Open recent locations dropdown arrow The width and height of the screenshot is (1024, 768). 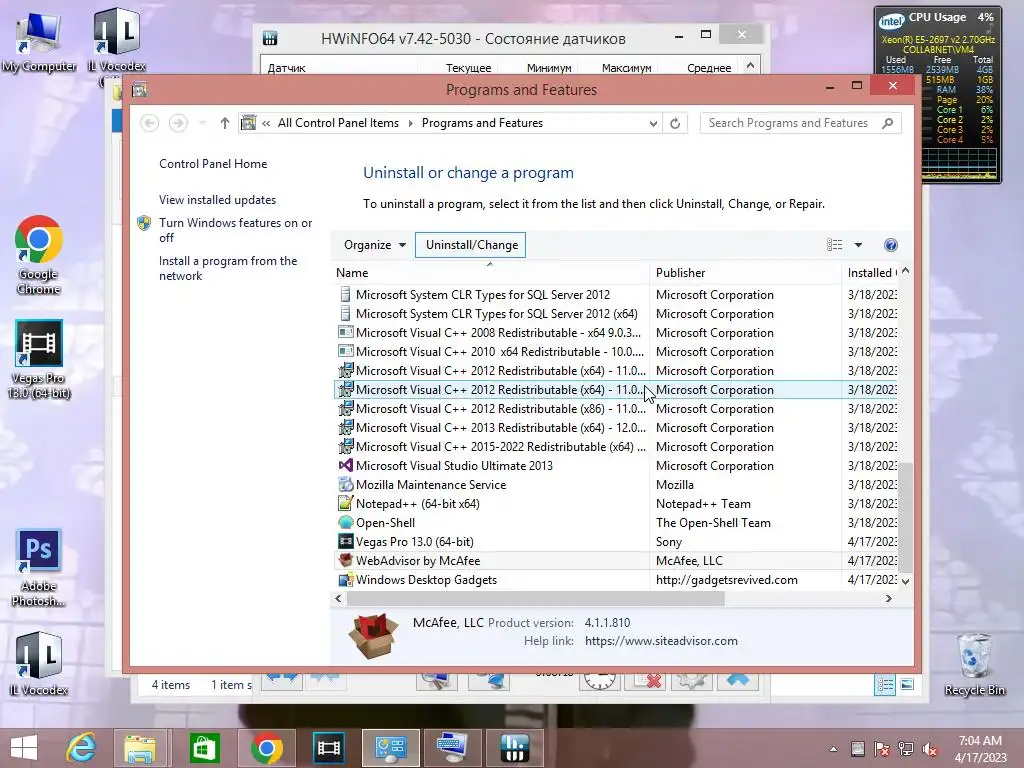point(202,123)
